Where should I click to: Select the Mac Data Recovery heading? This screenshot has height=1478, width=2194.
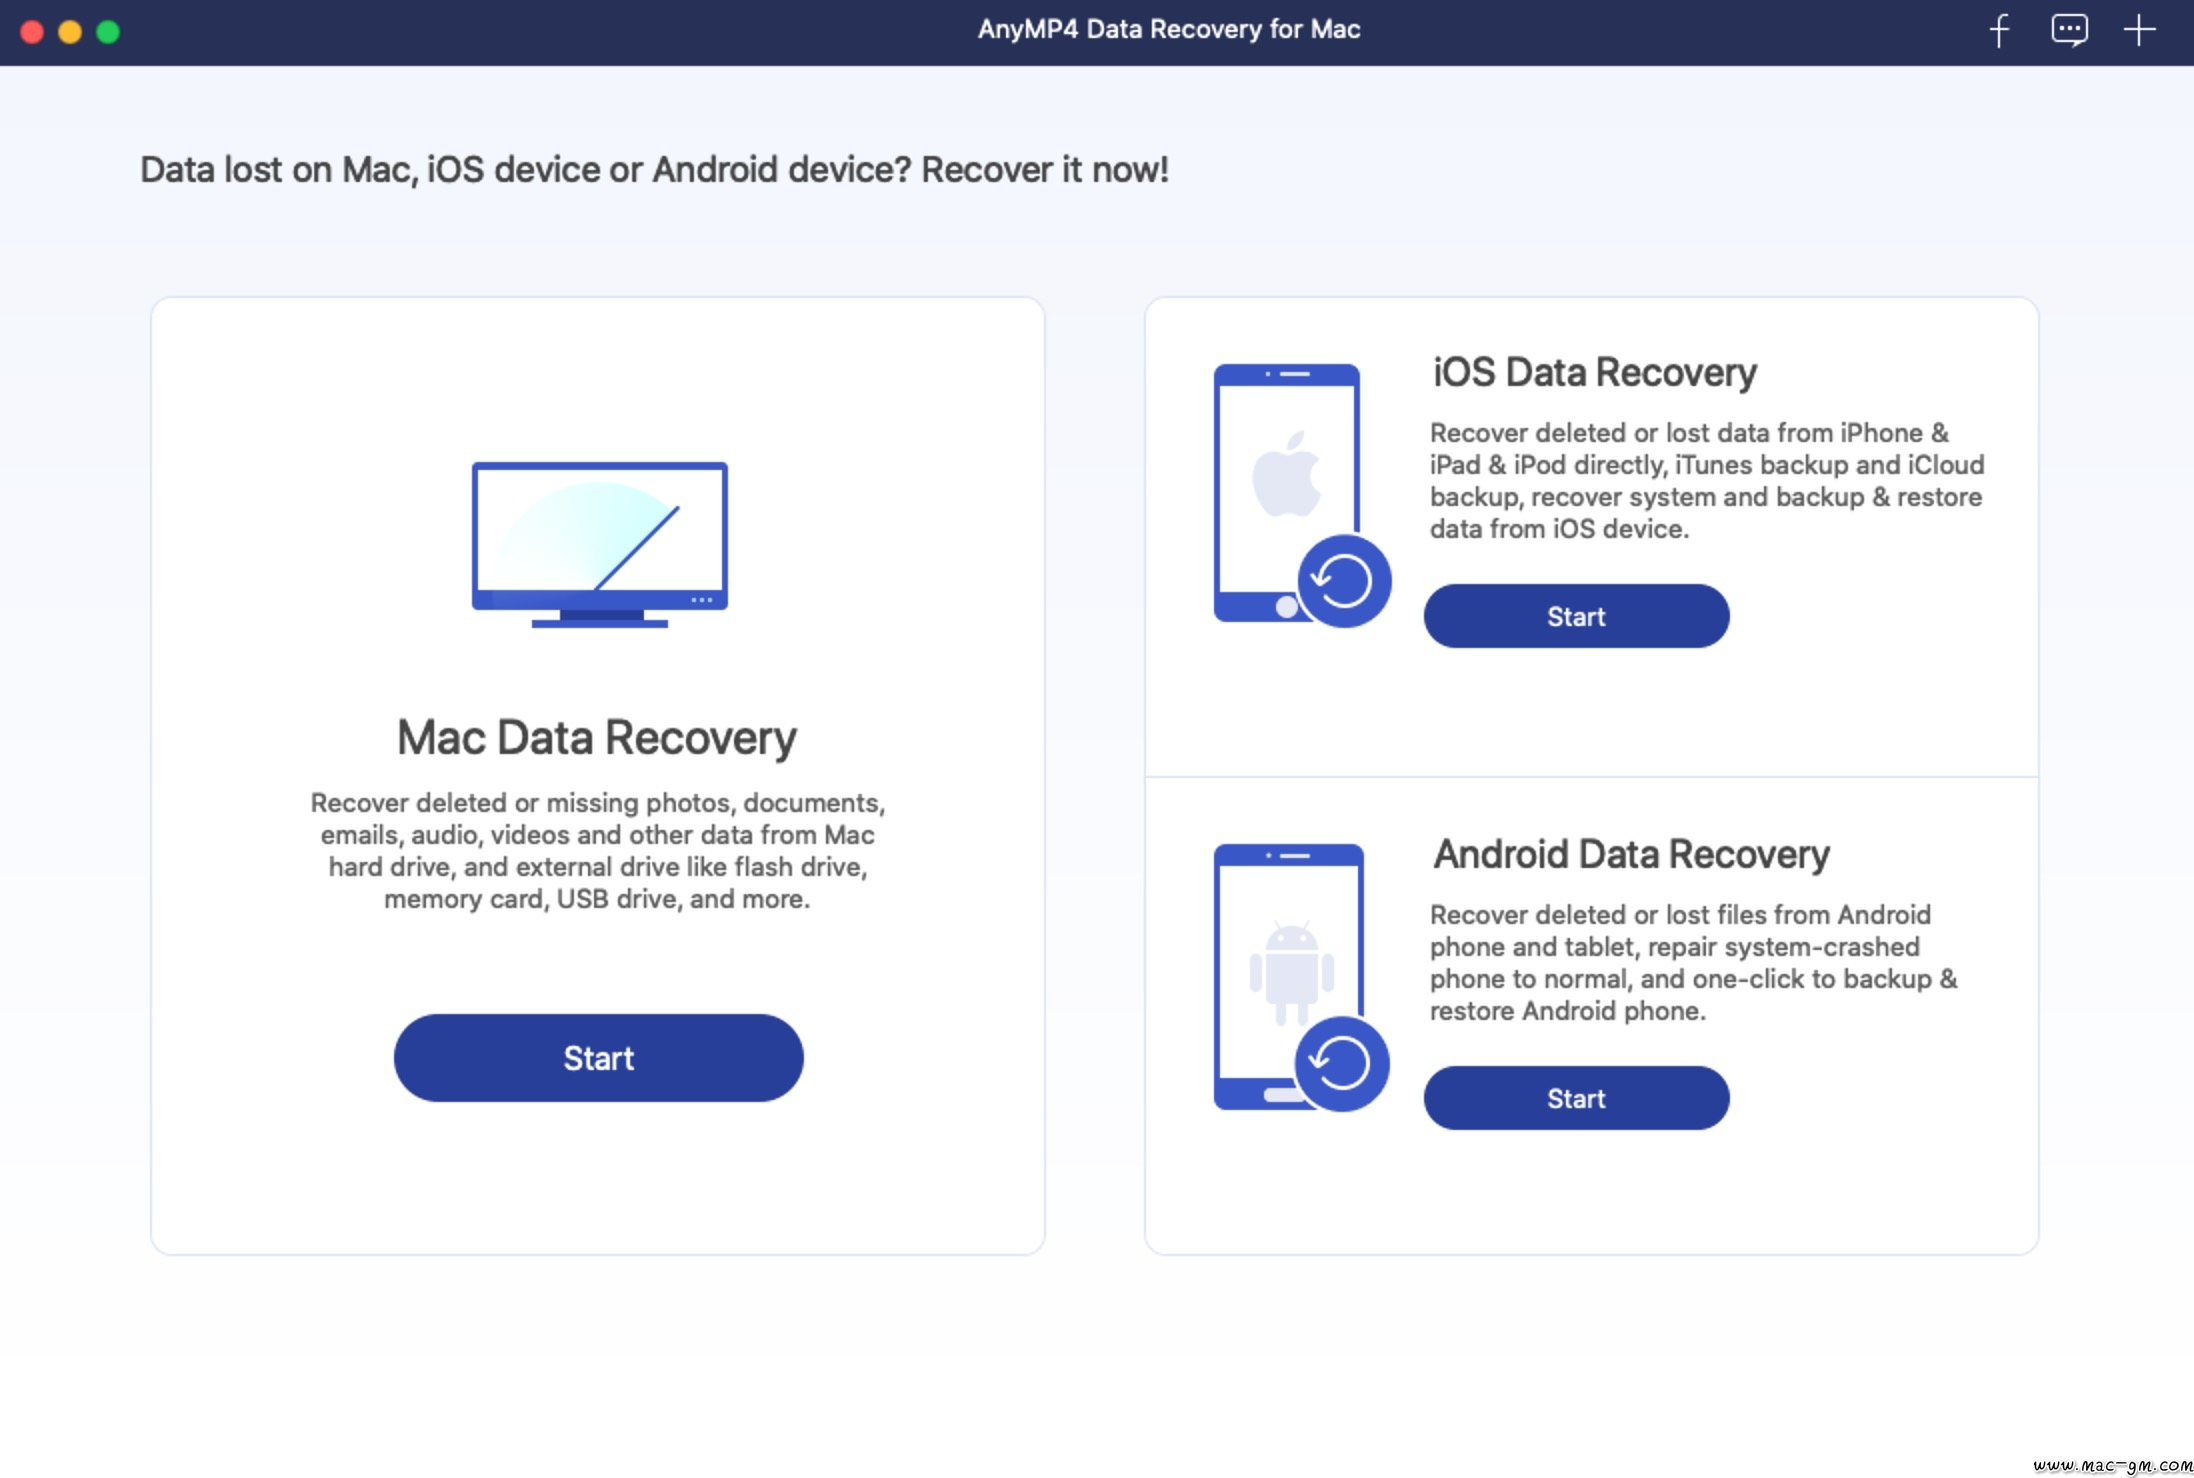pyautogui.click(x=597, y=738)
